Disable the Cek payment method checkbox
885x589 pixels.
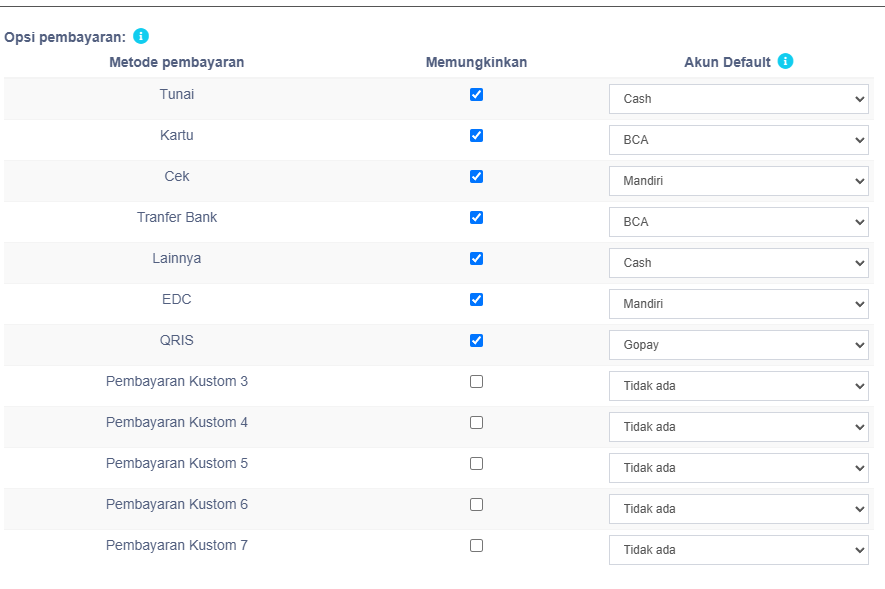pyautogui.click(x=476, y=177)
